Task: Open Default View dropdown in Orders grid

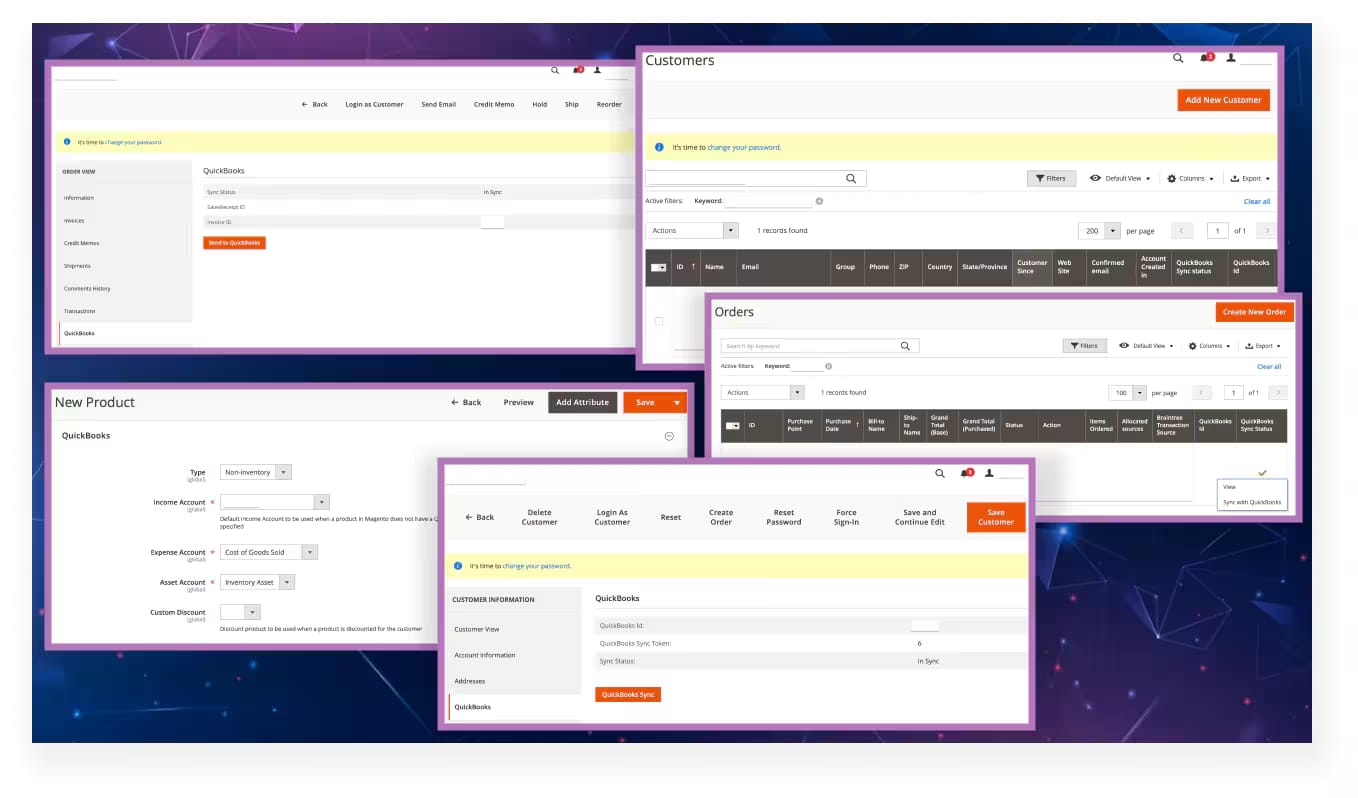Action: pos(1147,346)
